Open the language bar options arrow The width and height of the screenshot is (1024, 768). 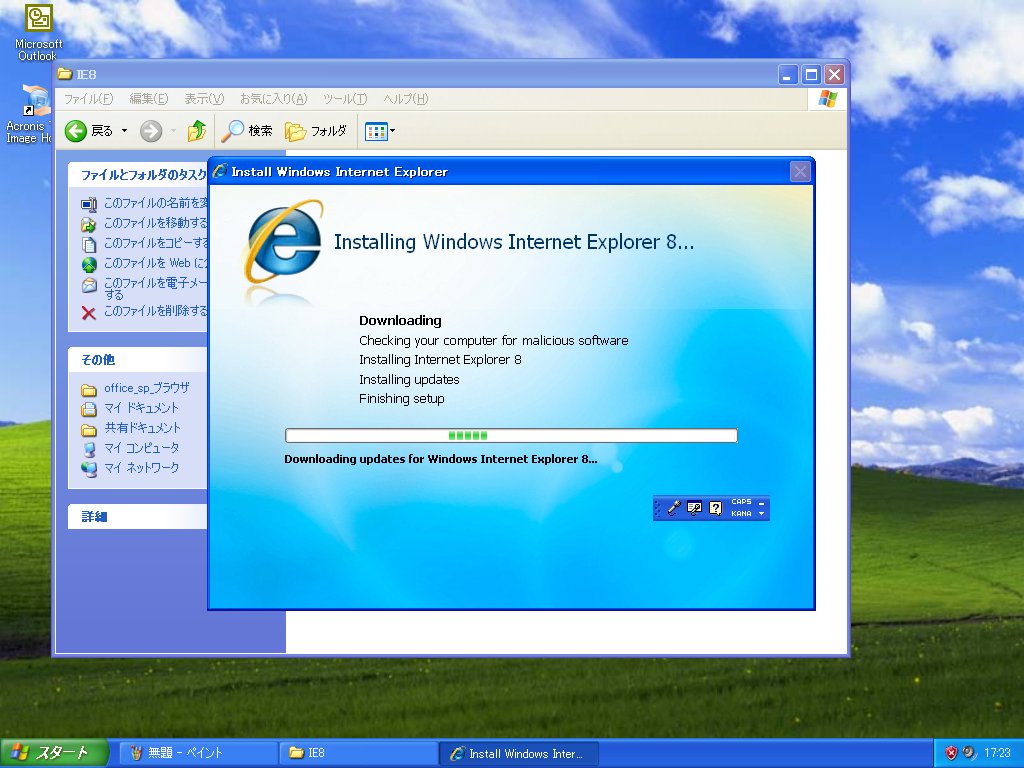(761, 514)
